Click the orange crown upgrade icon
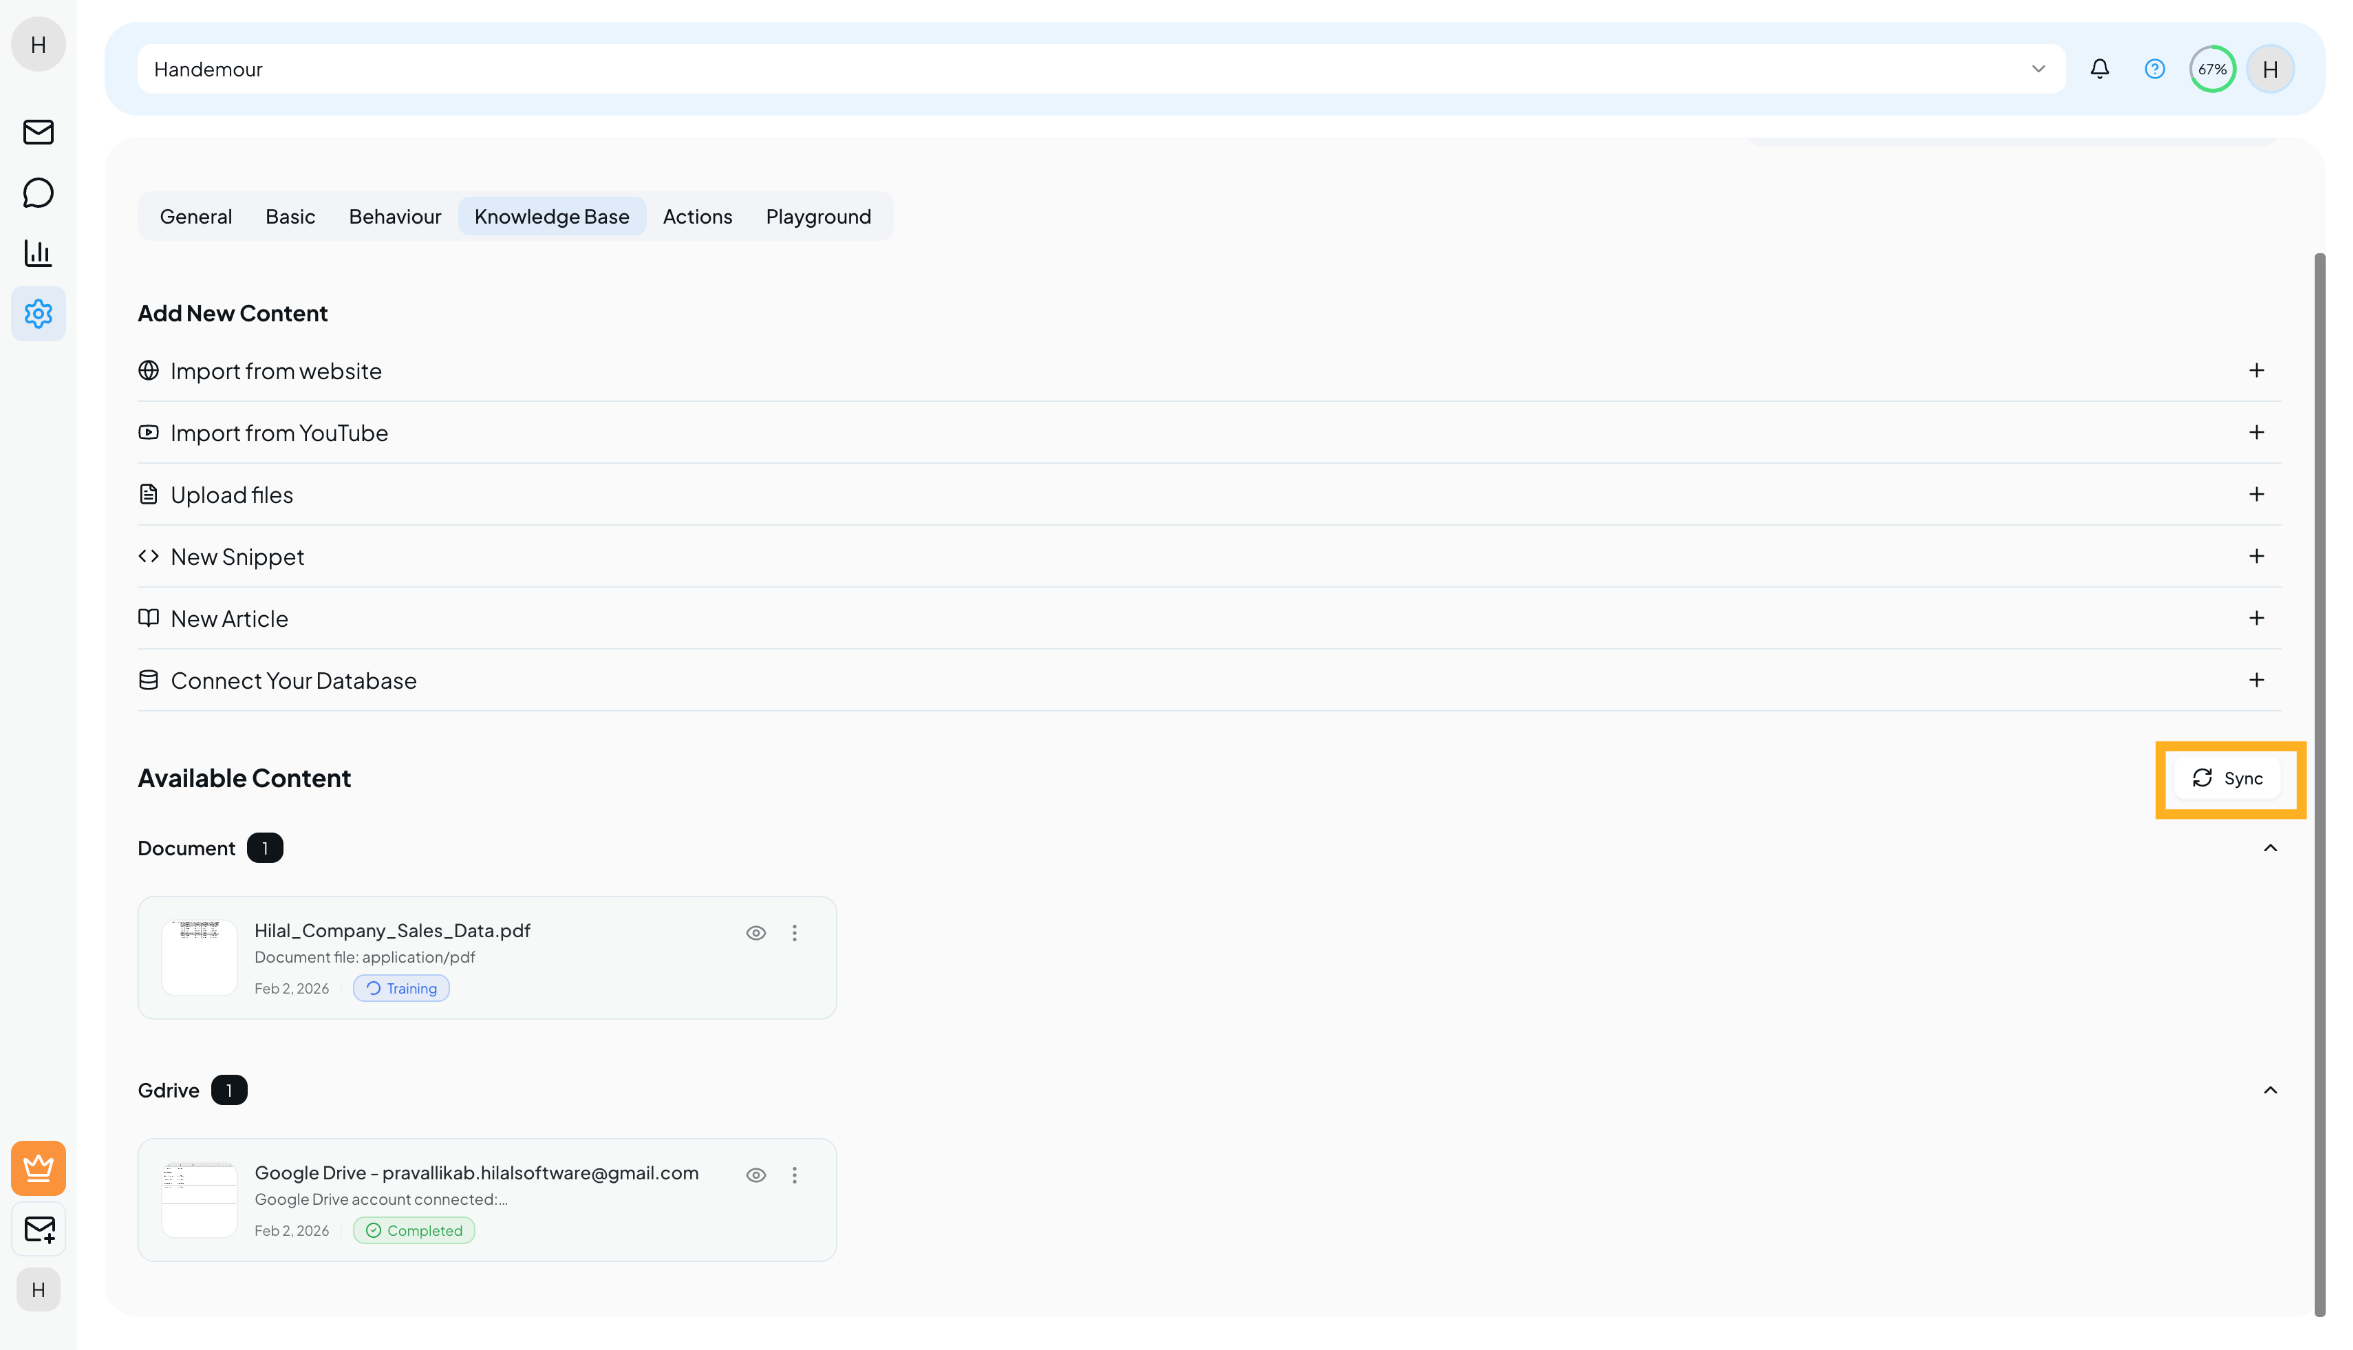 coord(38,1168)
